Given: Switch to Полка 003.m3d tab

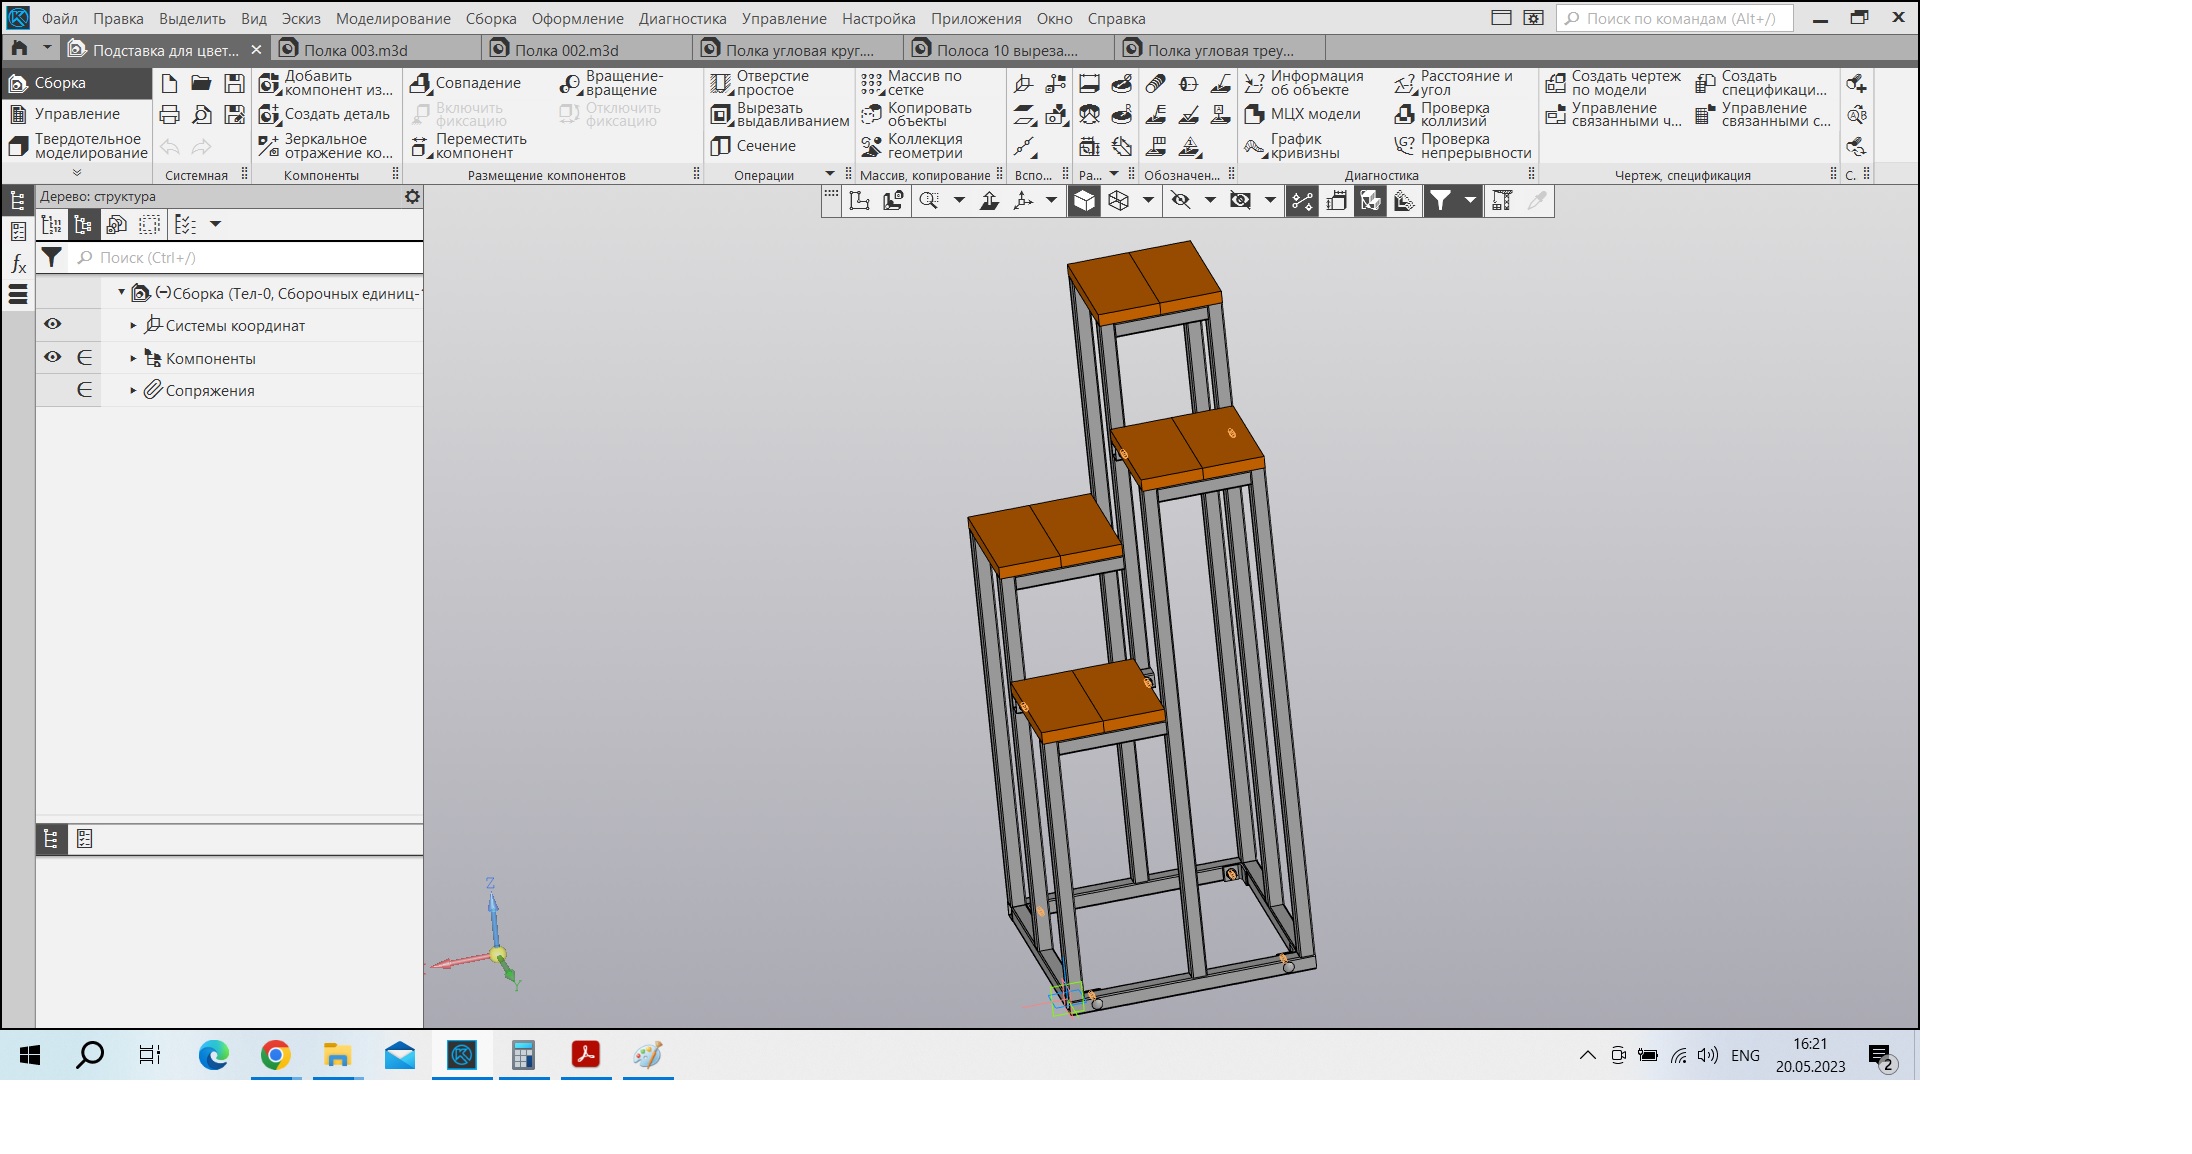Looking at the screenshot, I should 375,50.
